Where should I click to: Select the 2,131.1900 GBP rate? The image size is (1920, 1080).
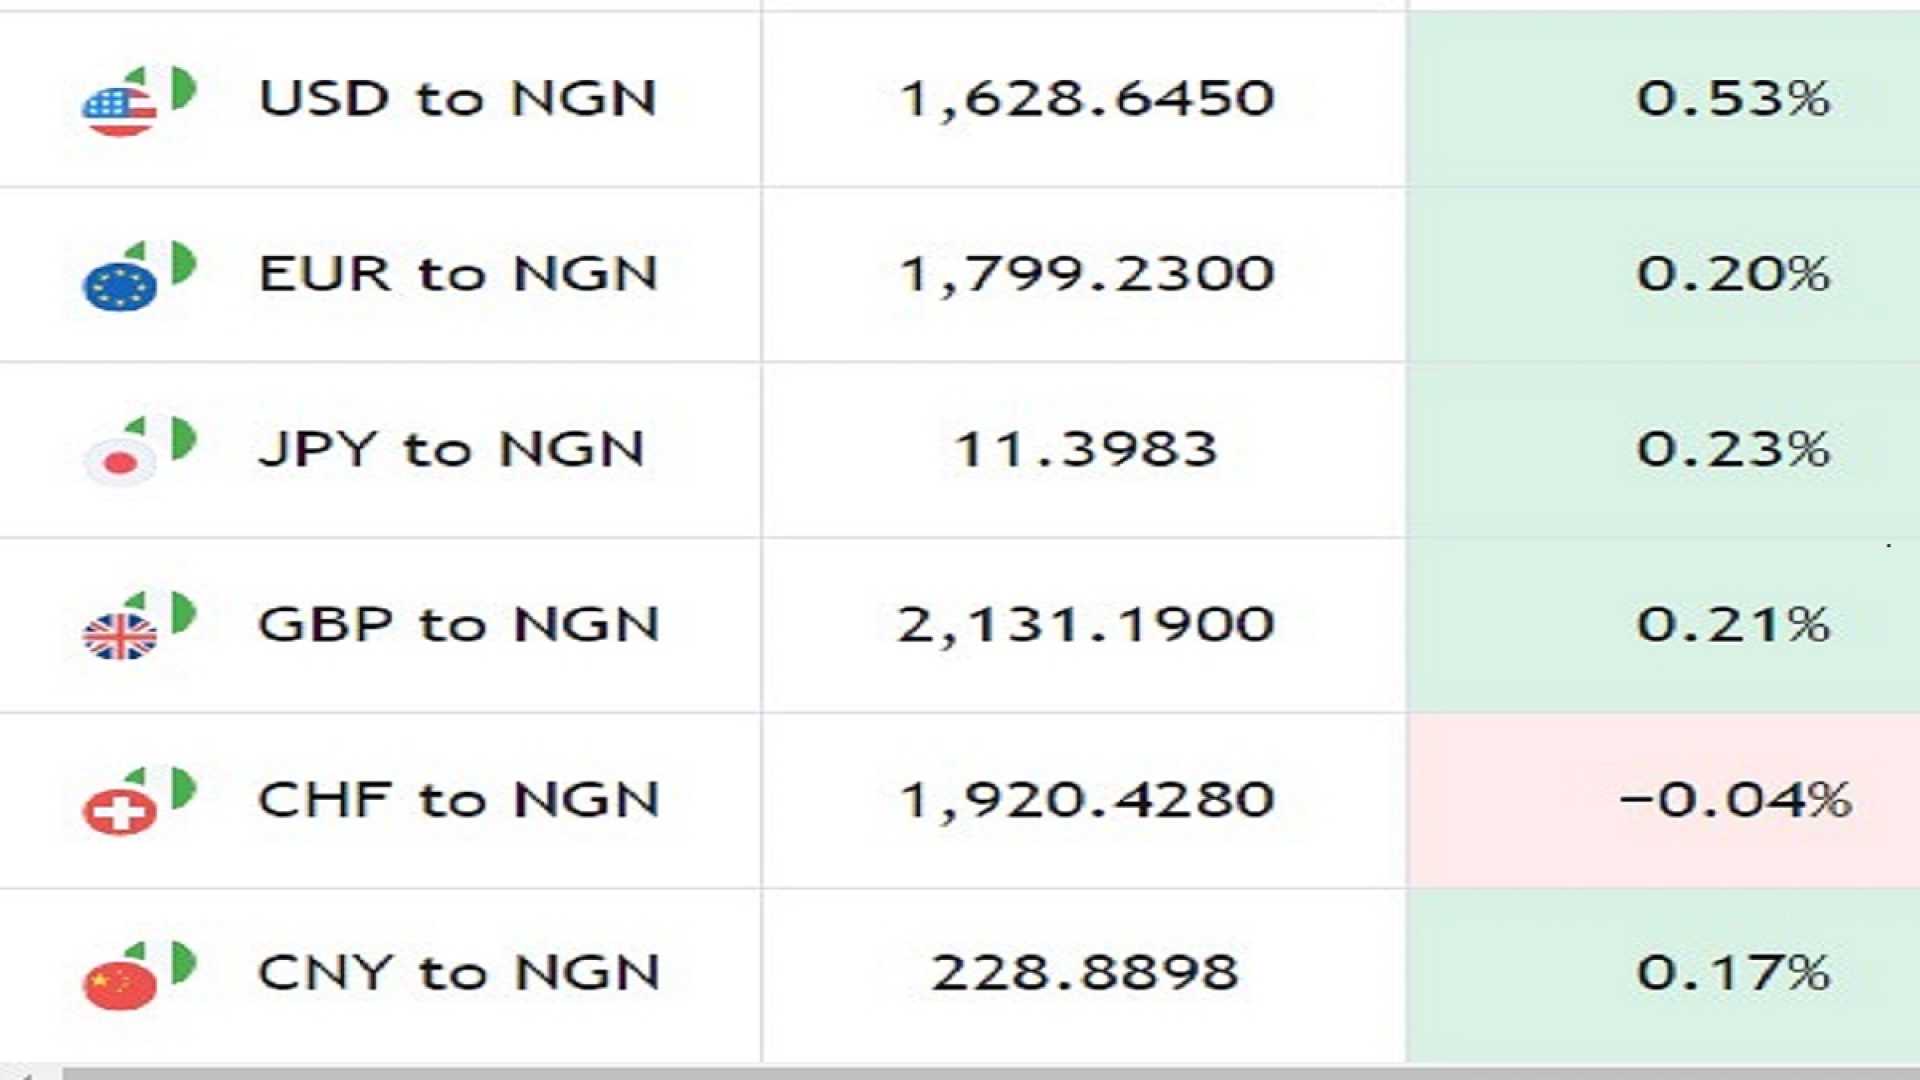point(1086,624)
